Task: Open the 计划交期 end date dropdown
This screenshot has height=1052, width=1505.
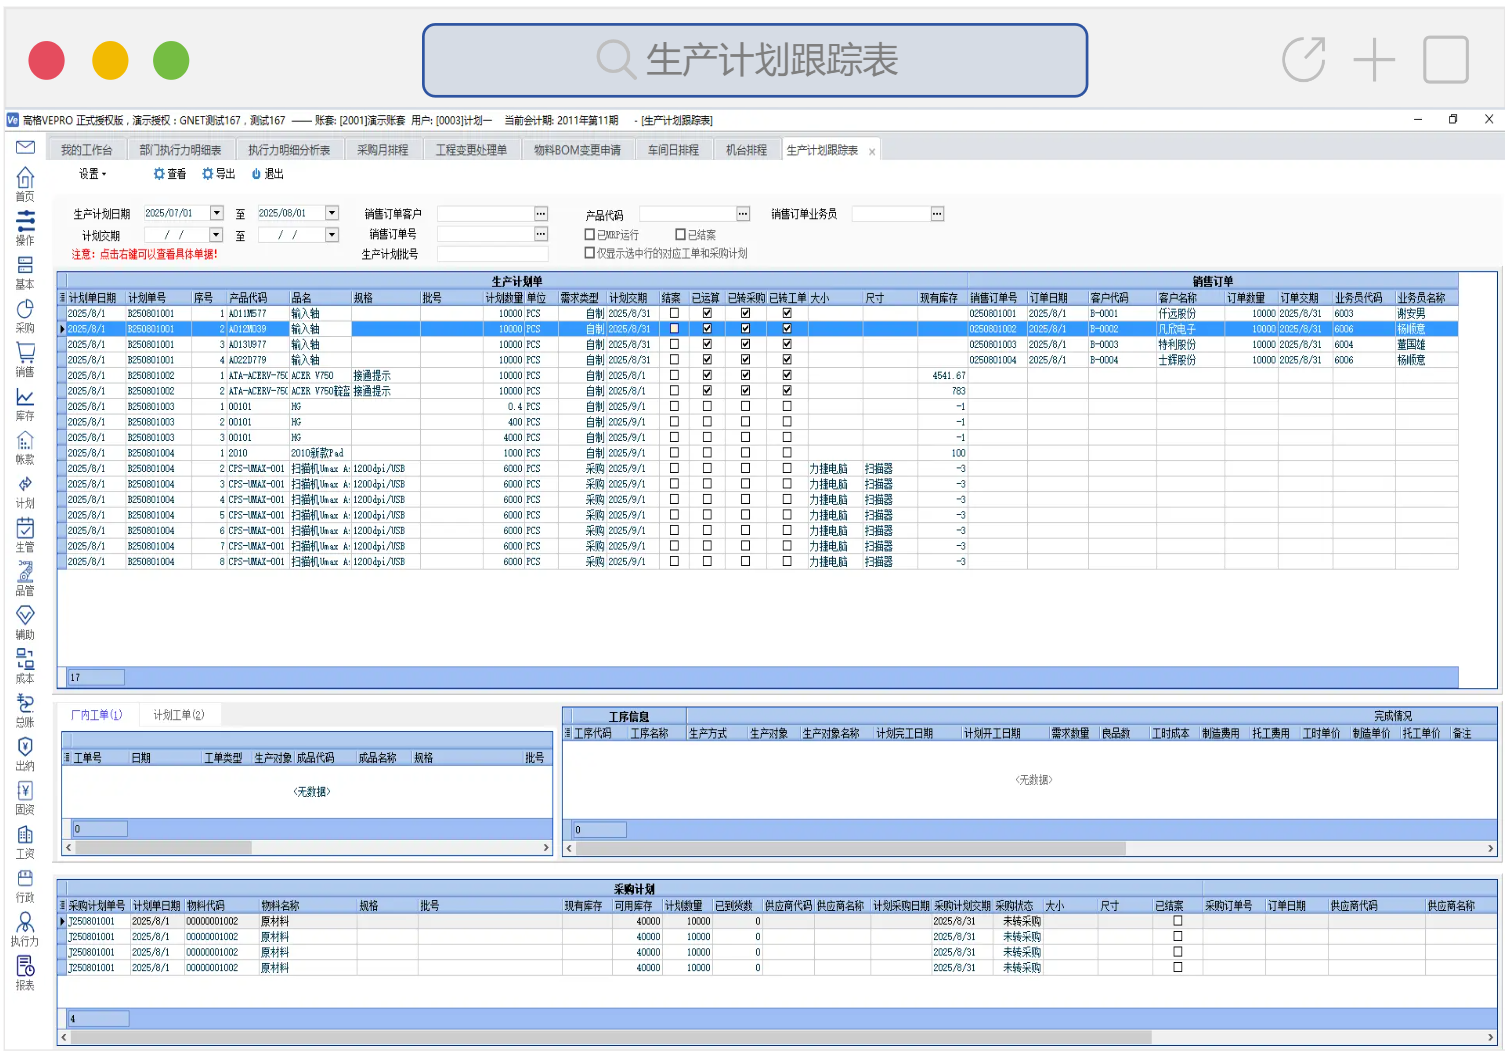Action: click(x=332, y=235)
